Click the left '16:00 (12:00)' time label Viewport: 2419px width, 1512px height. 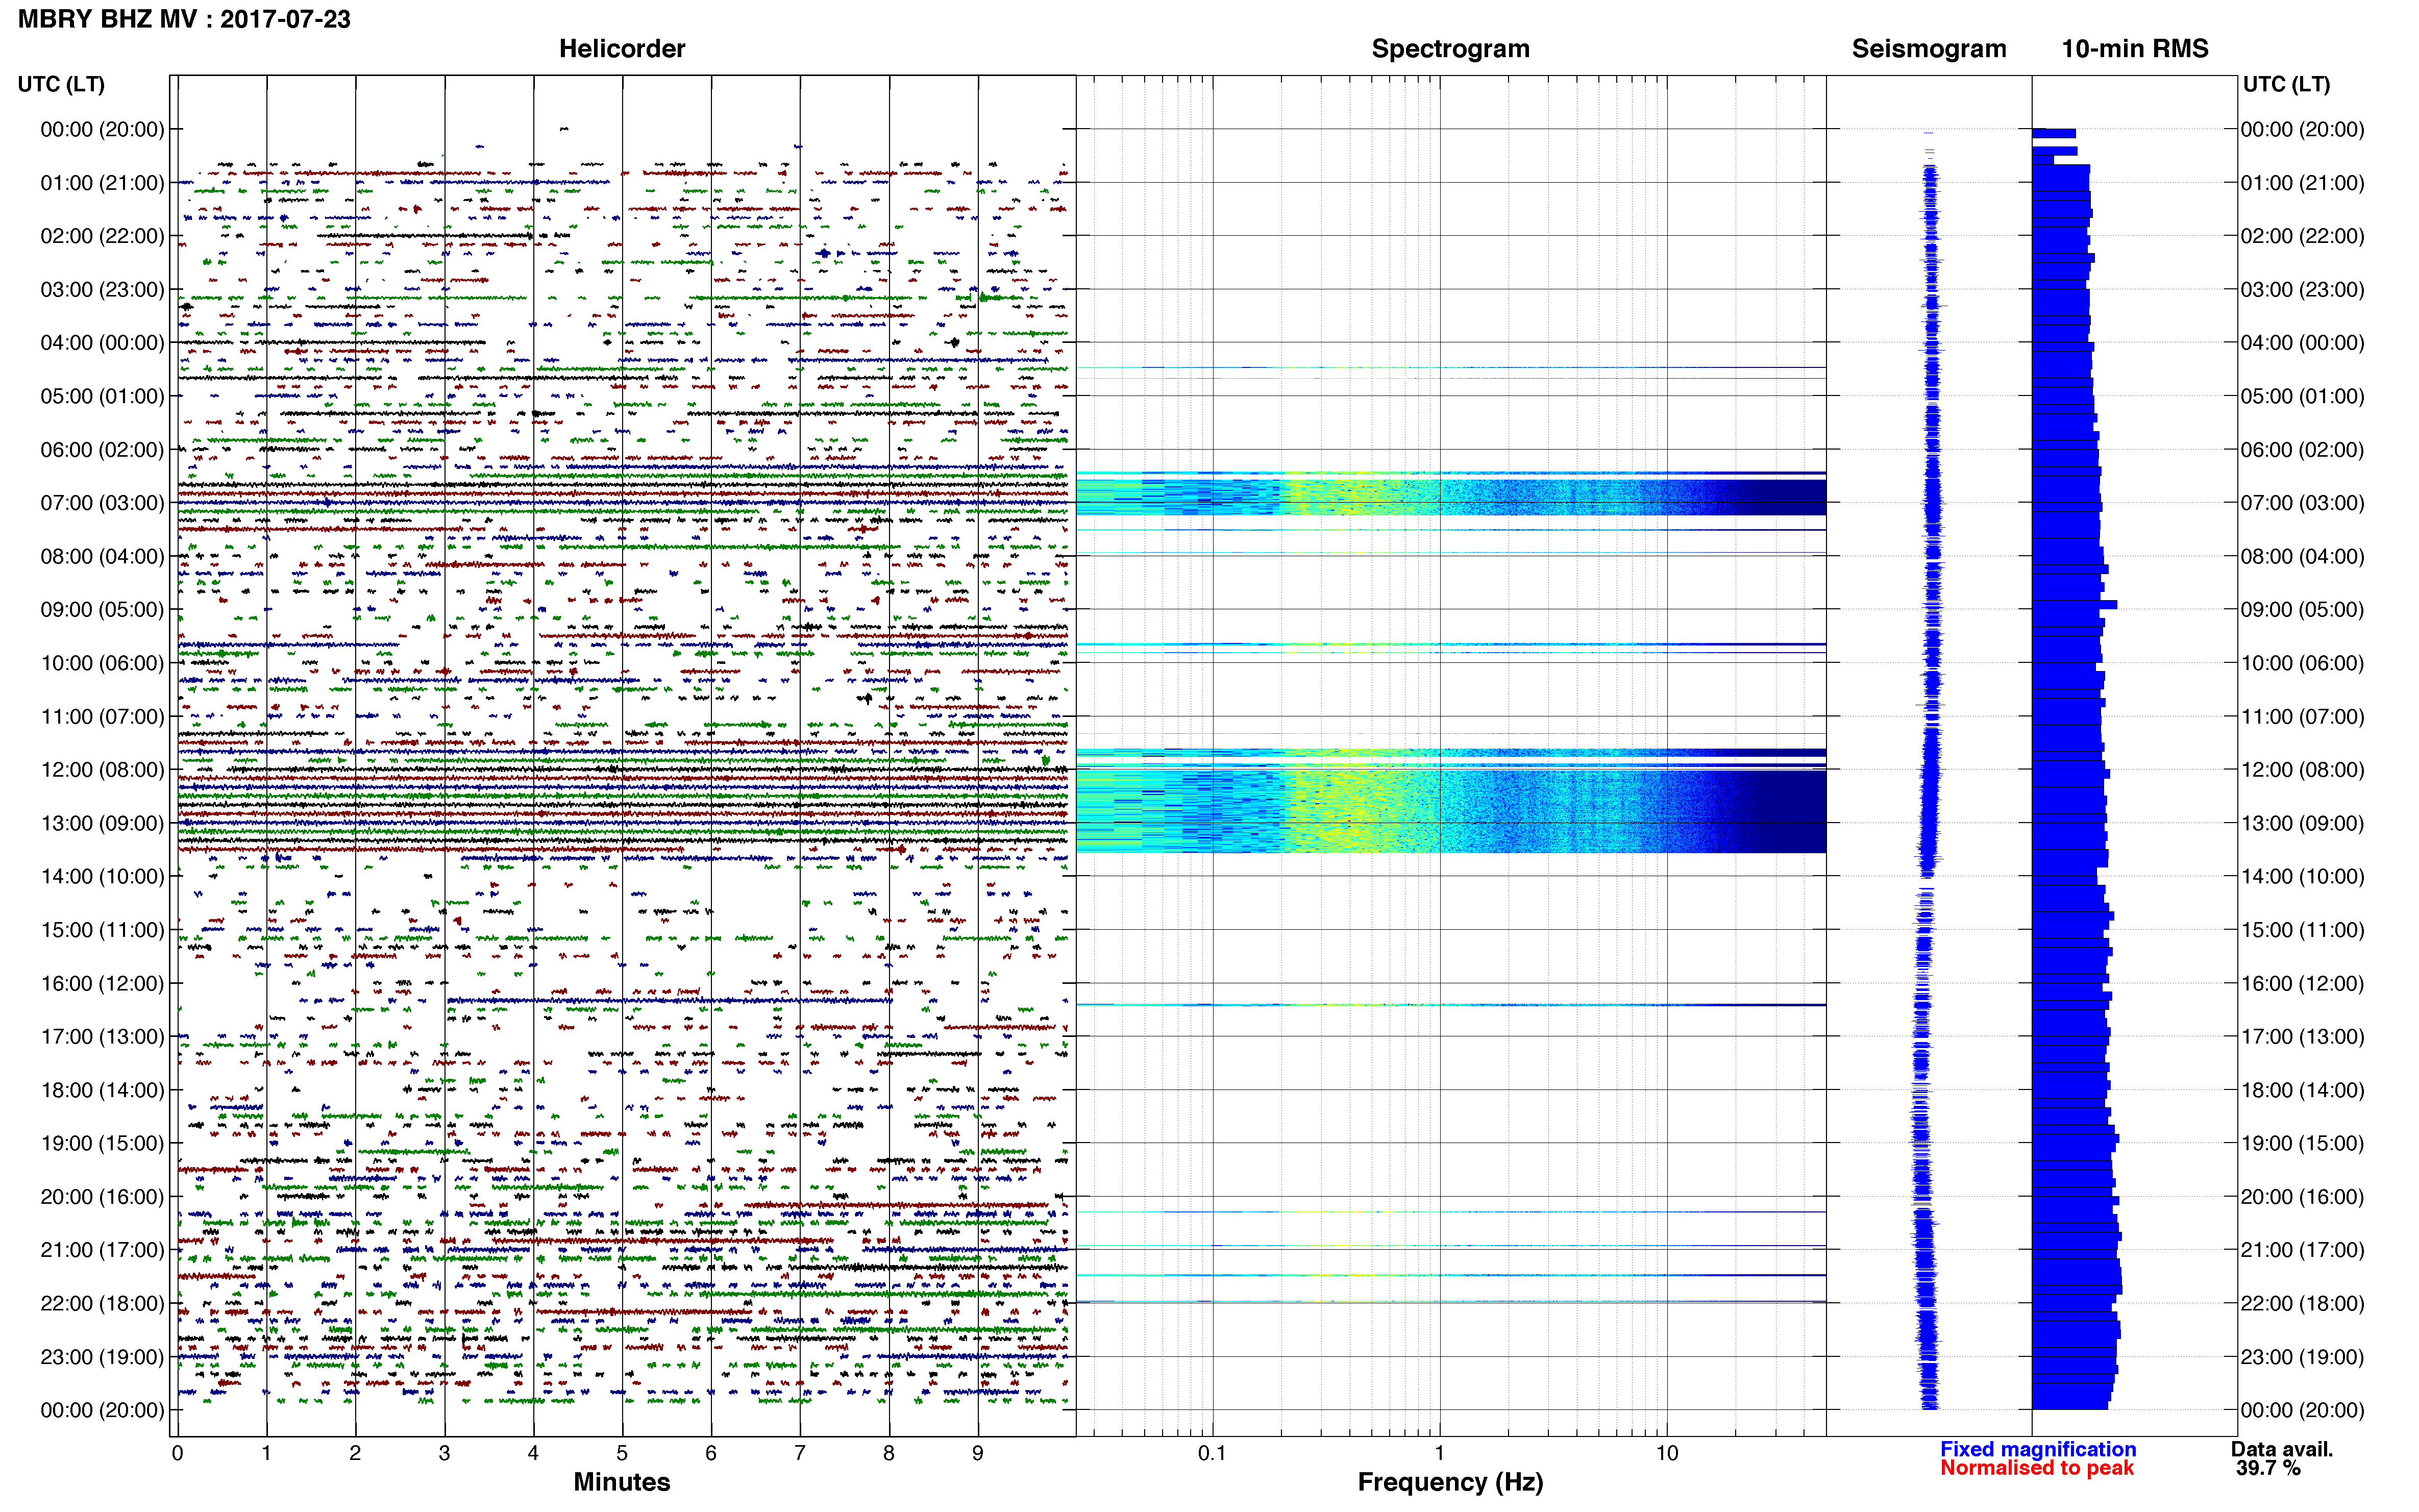coord(102,983)
